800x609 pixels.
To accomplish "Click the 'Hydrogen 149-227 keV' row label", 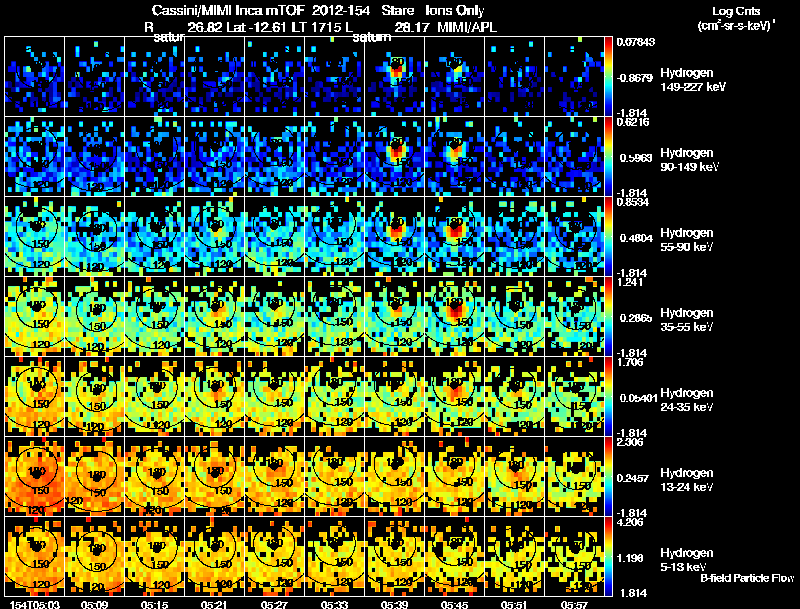I will (692, 80).
